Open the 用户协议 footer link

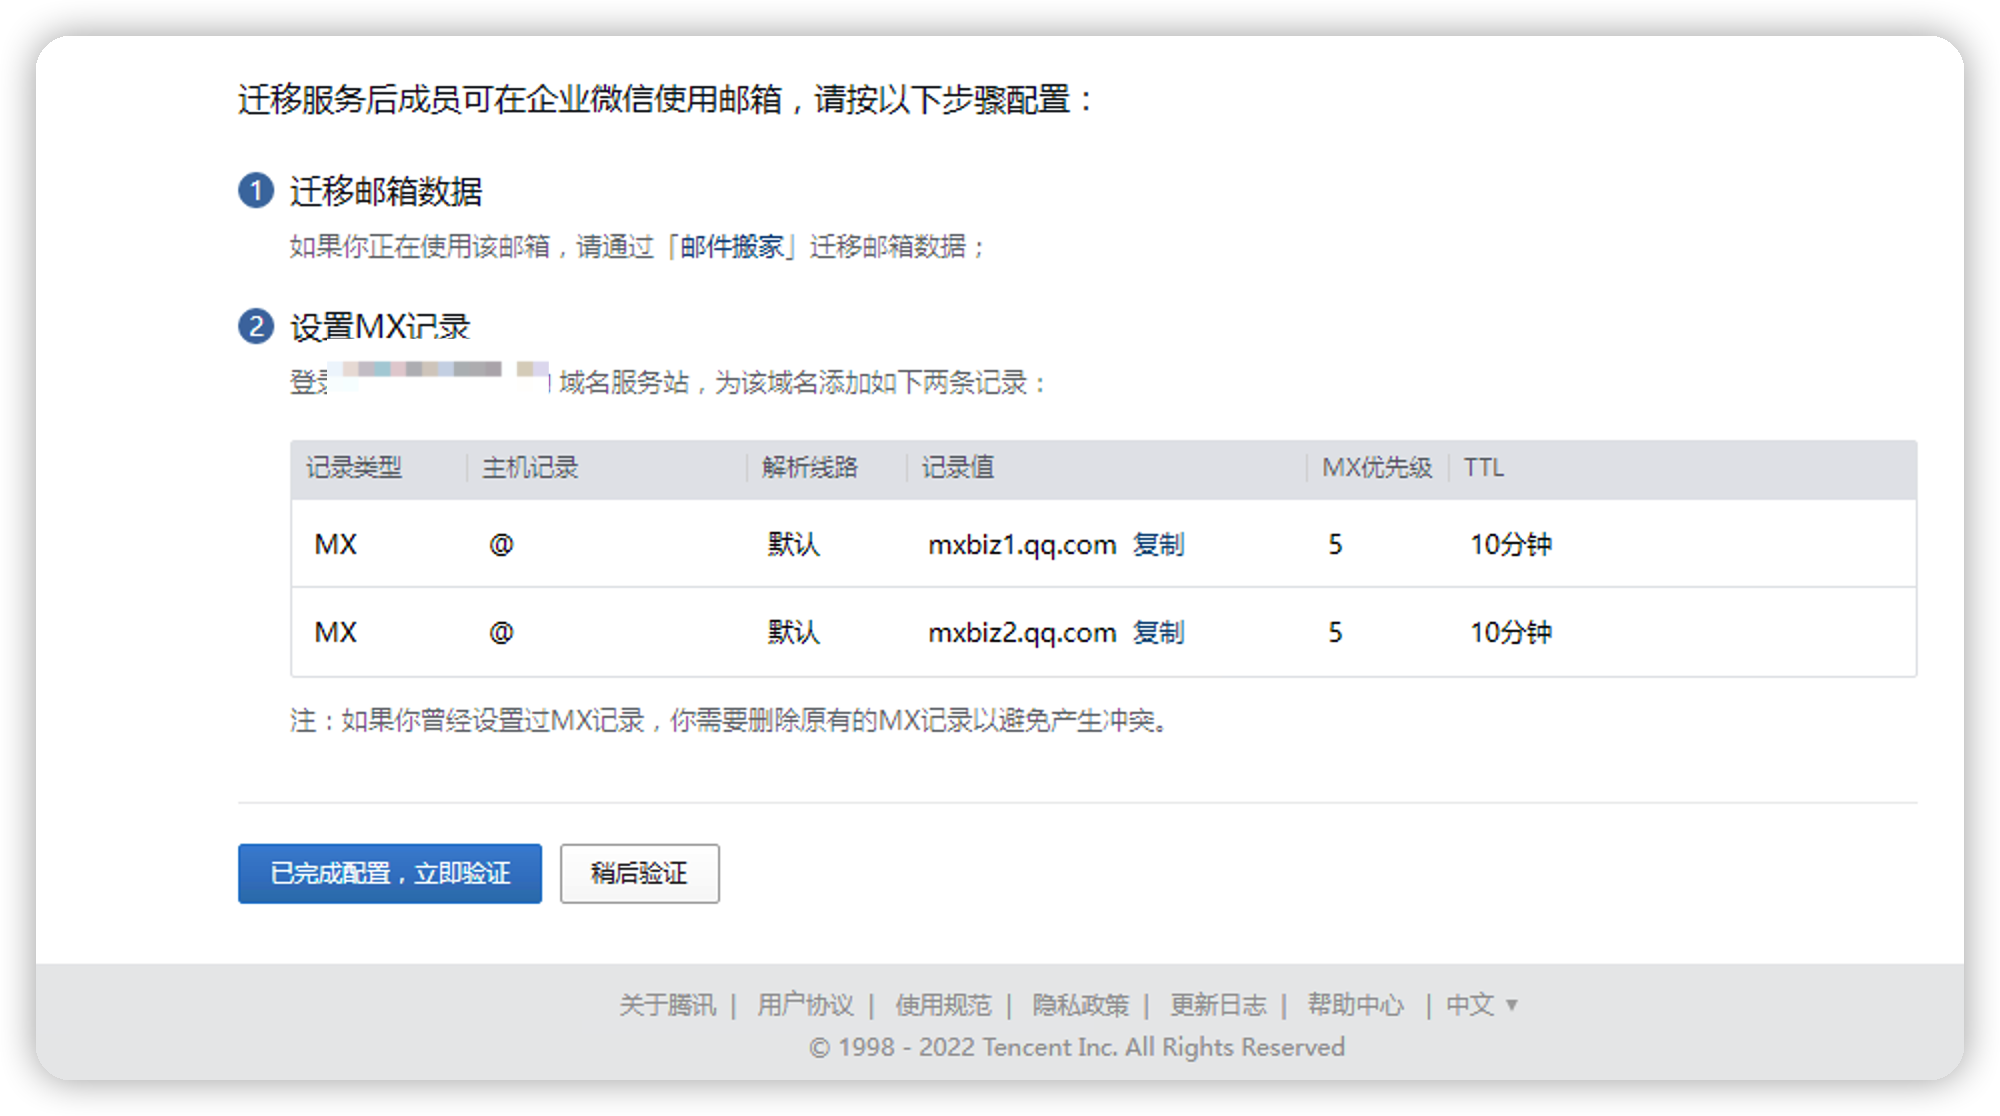click(x=806, y=1004)
